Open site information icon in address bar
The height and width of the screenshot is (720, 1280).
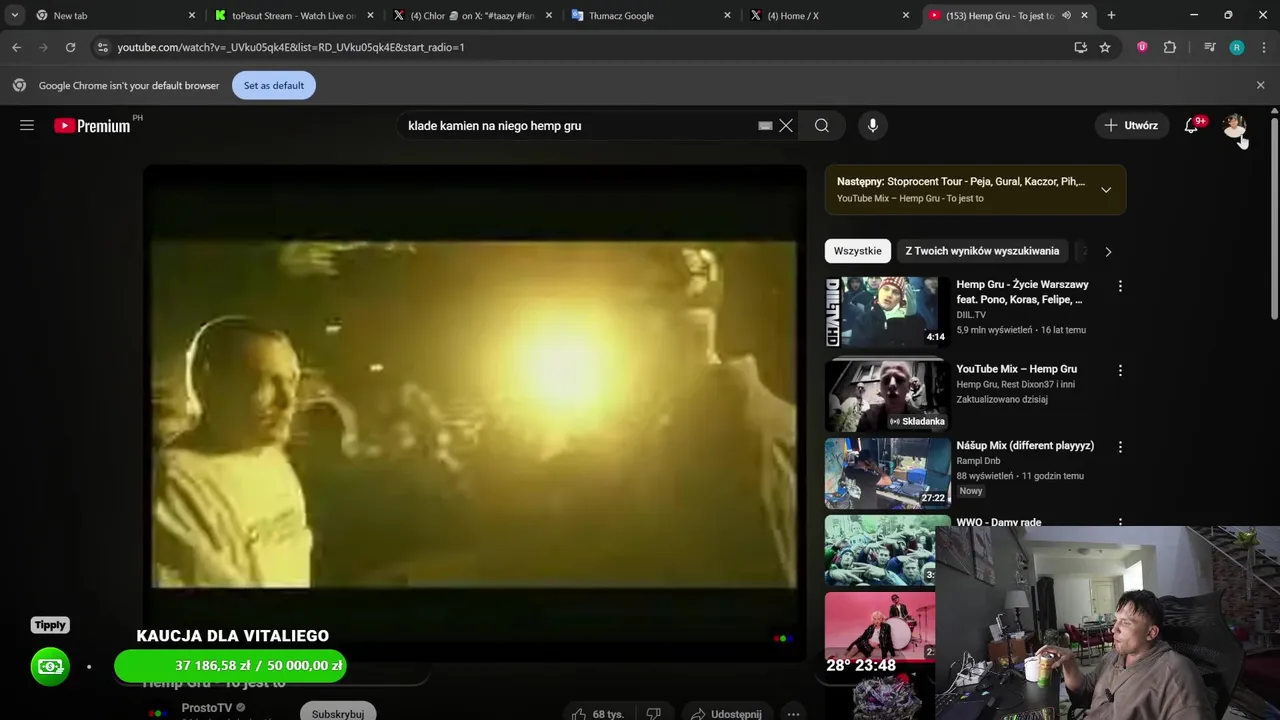(x=102, y=47)
